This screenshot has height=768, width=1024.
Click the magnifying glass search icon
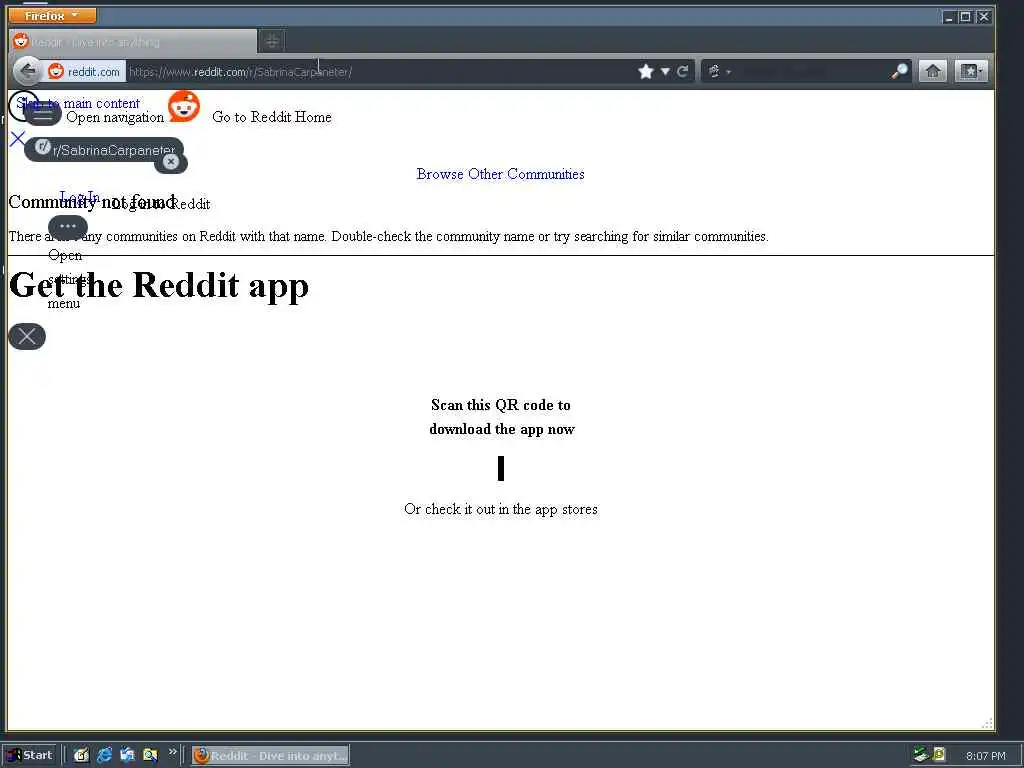tap(900, 71)
